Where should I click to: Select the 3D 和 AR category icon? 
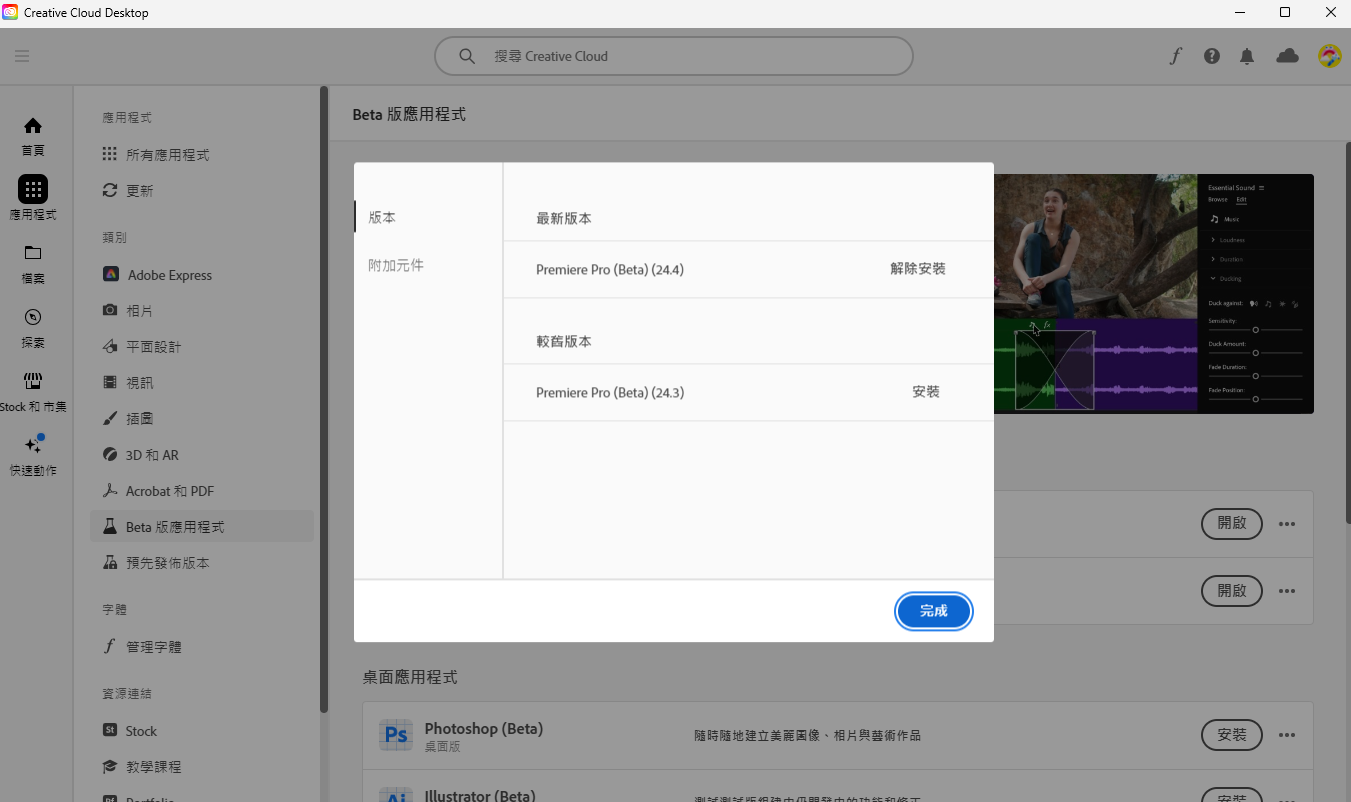click(110, 454)
